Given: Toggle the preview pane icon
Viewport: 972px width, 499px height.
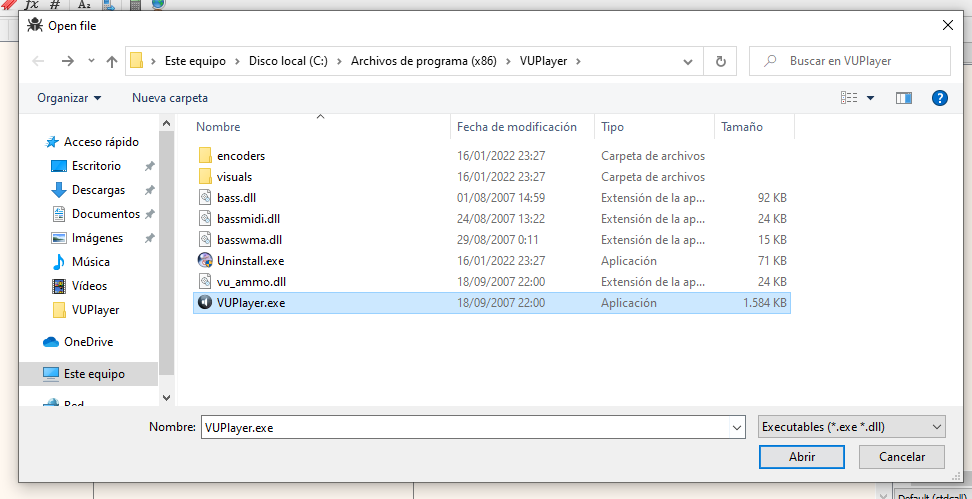Looking at the screenshot, I should click(x=904, y=98).
